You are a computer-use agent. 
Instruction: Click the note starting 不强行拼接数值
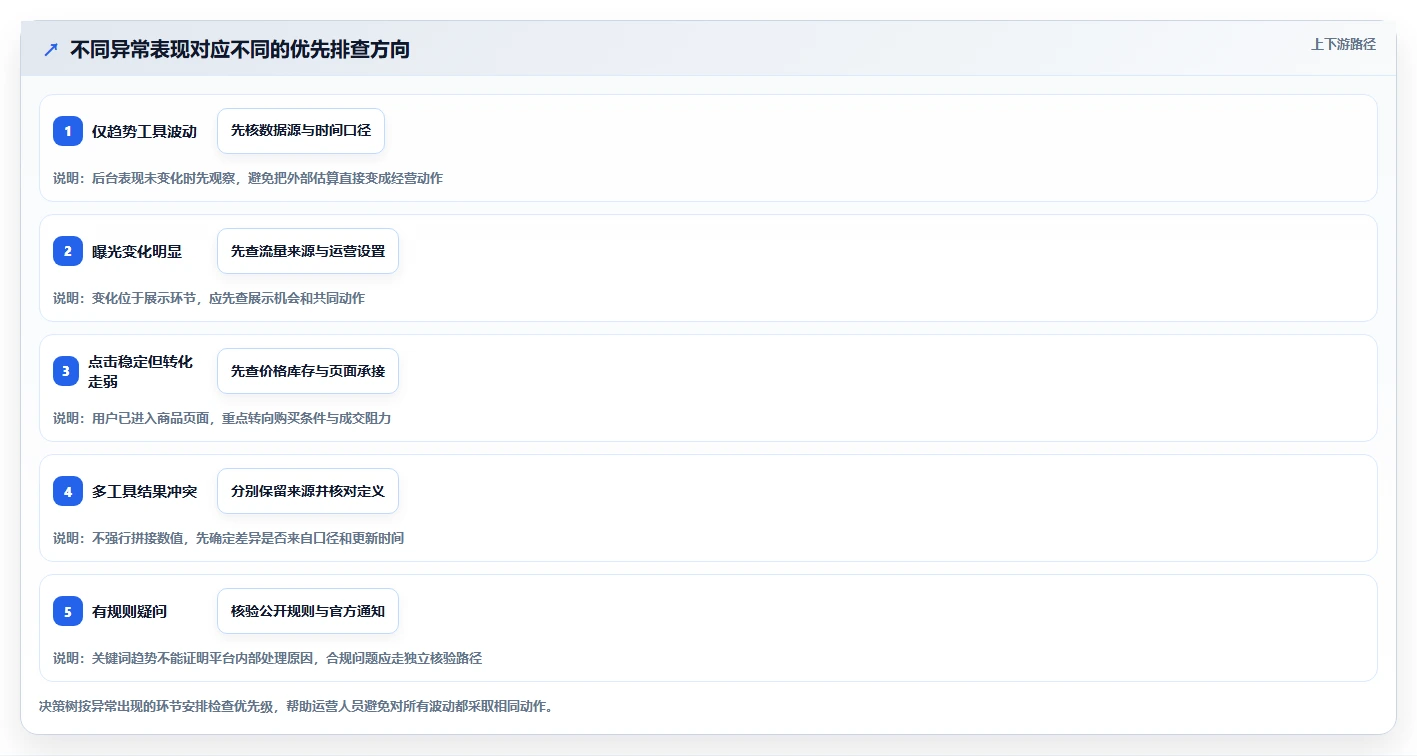228,538
